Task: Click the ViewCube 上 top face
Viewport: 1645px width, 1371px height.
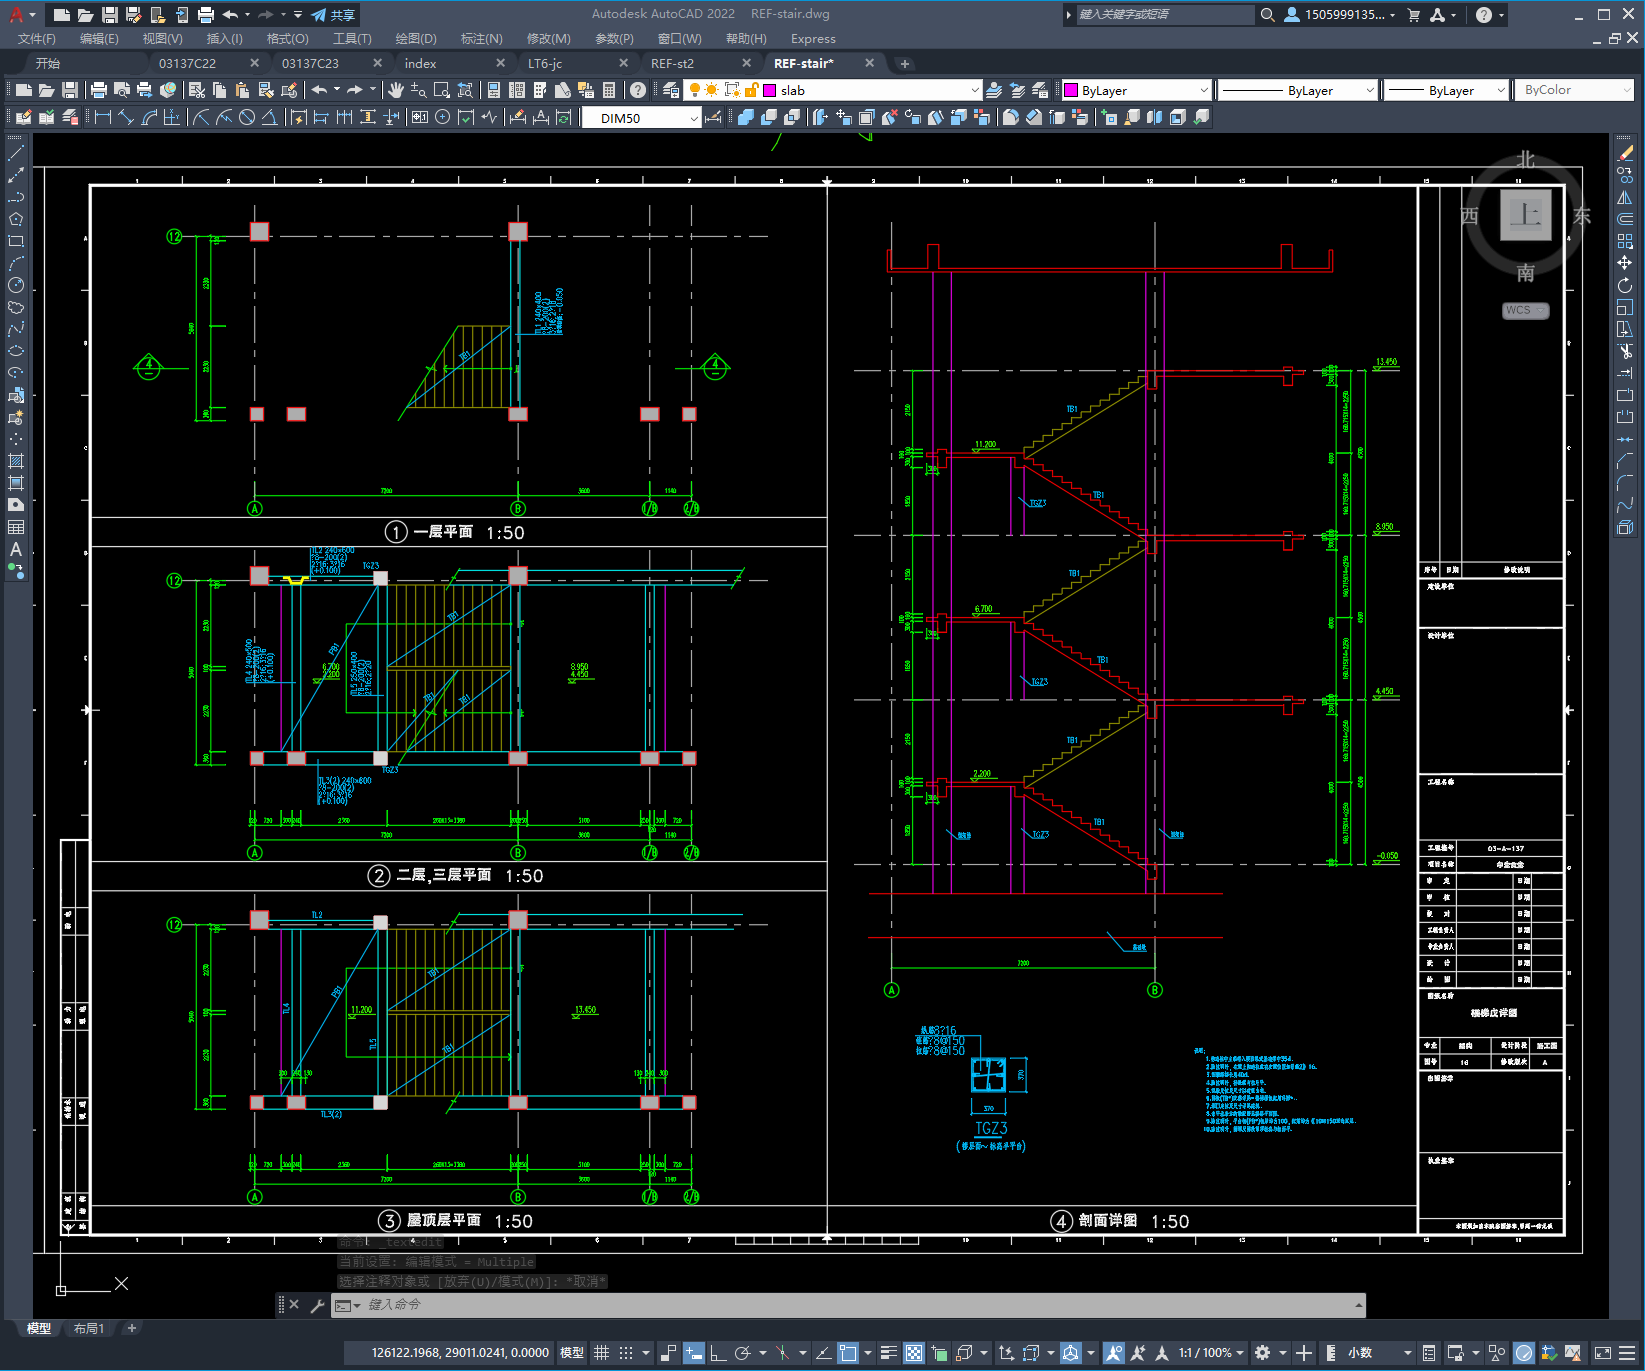Action: (x=1525, y=215)
